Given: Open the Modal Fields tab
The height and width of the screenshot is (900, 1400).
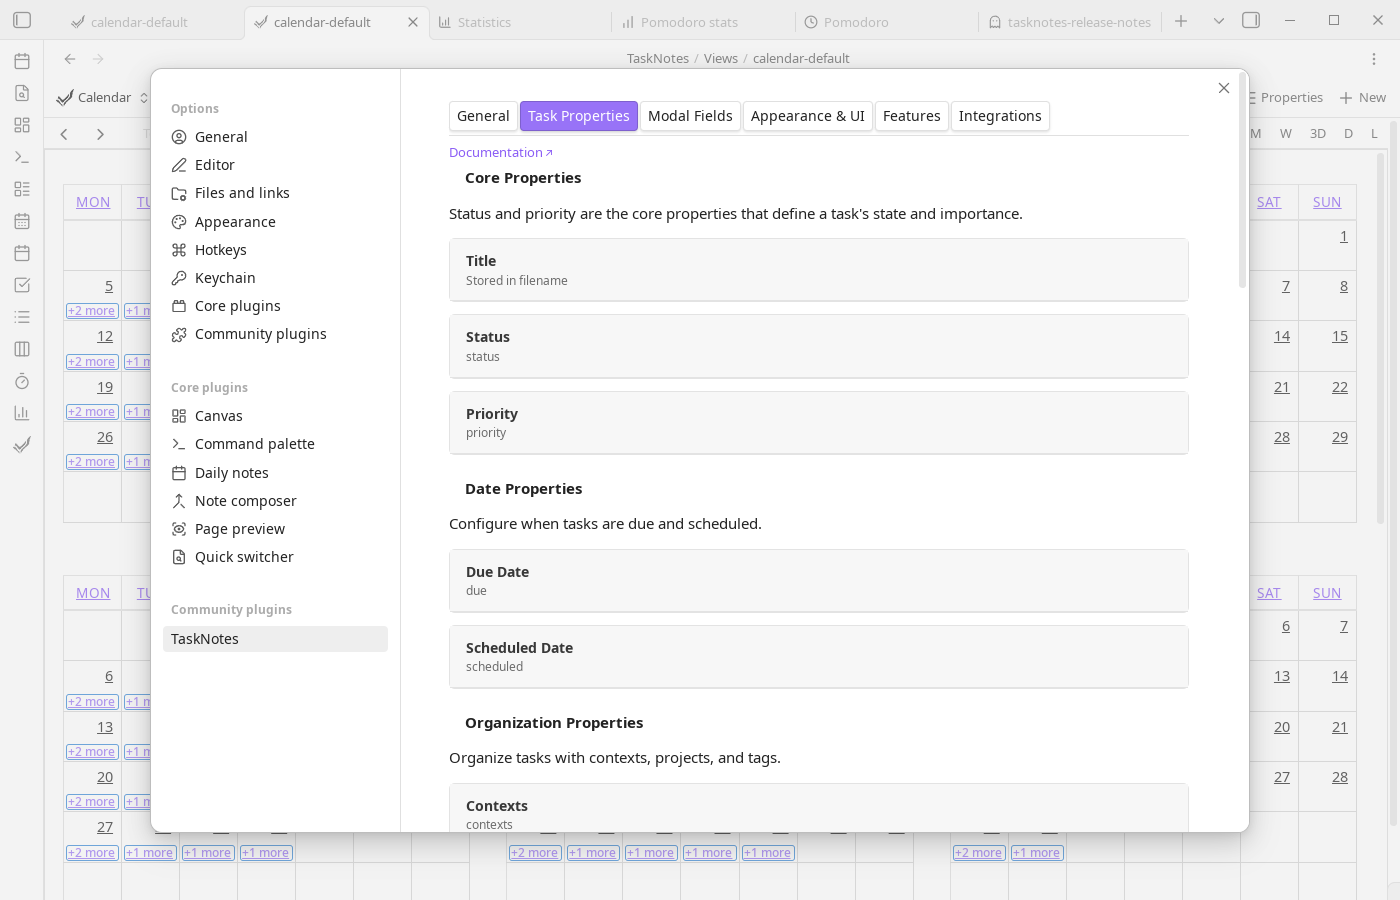Looking at the screenshot, I should [x=690, y=116].
